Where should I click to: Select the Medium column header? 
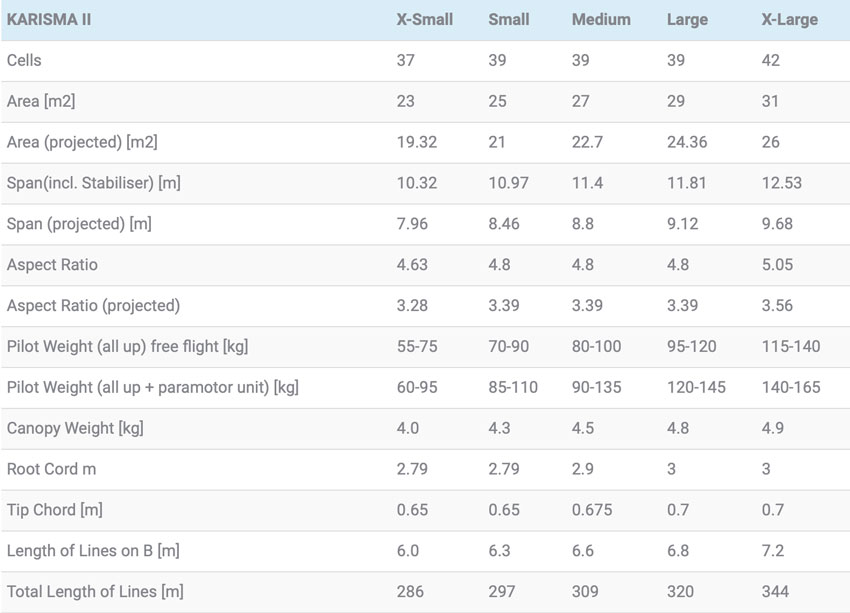point(601,20)
